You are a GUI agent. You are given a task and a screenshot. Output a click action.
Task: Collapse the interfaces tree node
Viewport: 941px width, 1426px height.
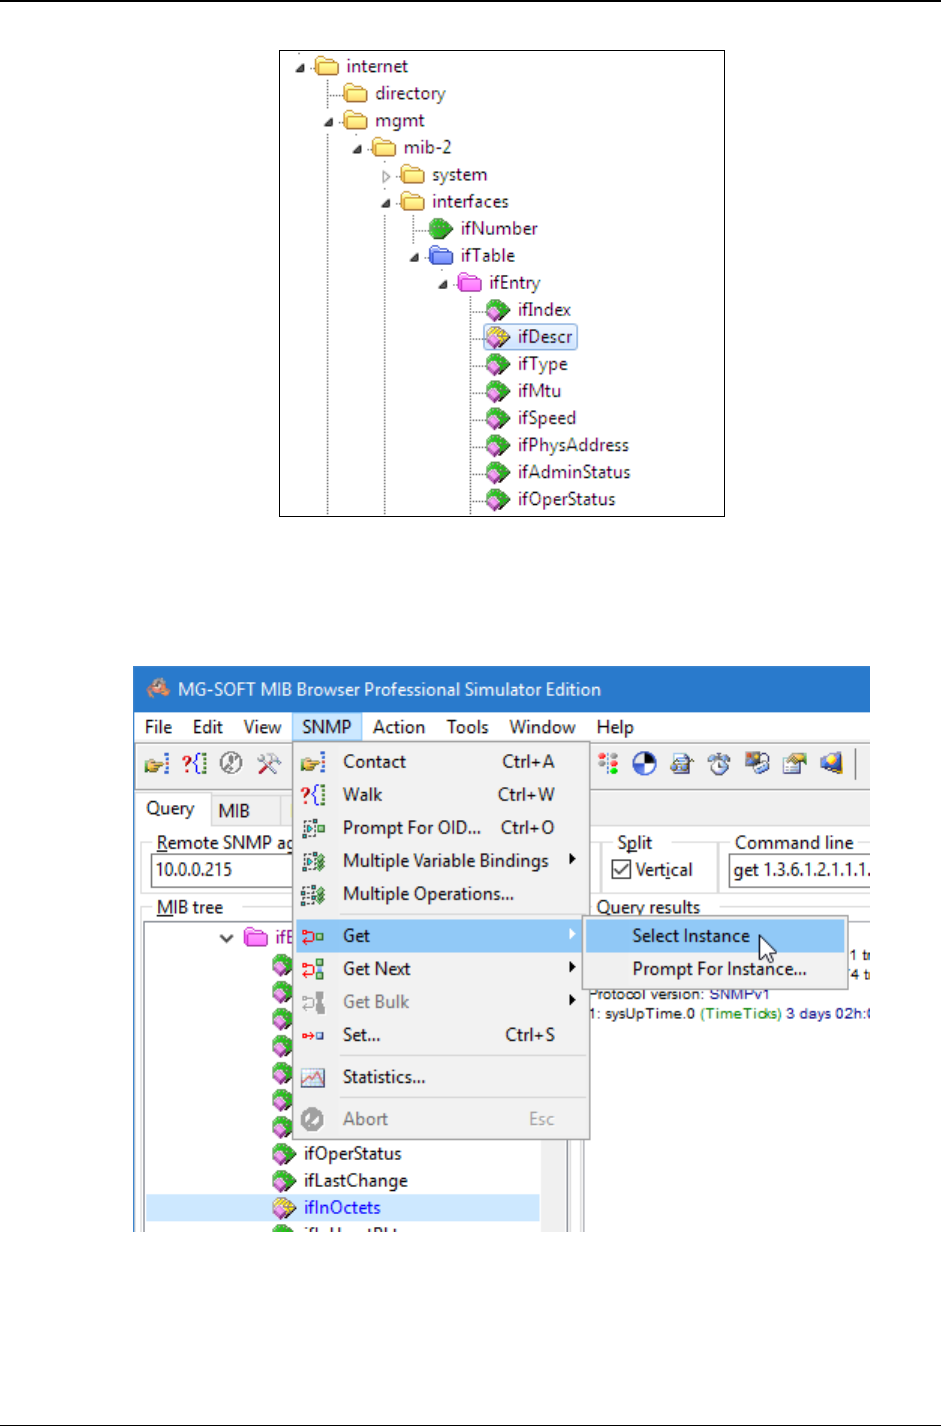click(386, 203)
